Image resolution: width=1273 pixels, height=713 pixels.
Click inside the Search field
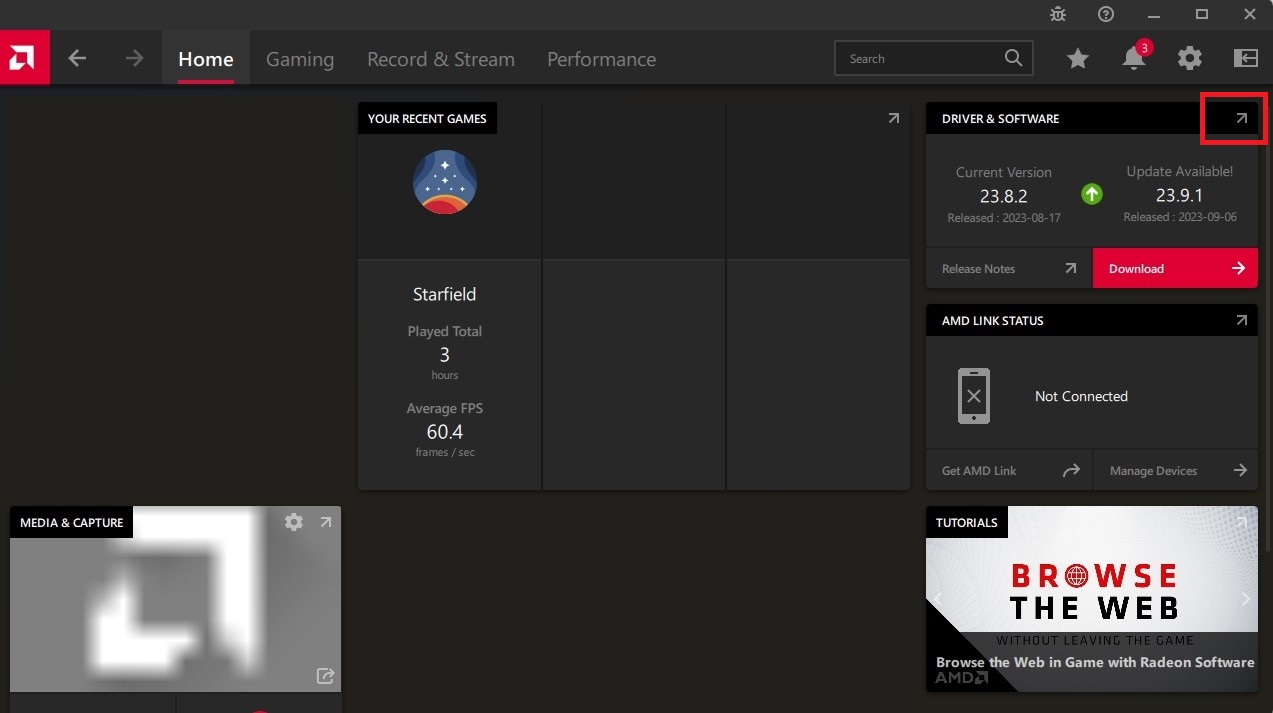(x=933, y=58)
